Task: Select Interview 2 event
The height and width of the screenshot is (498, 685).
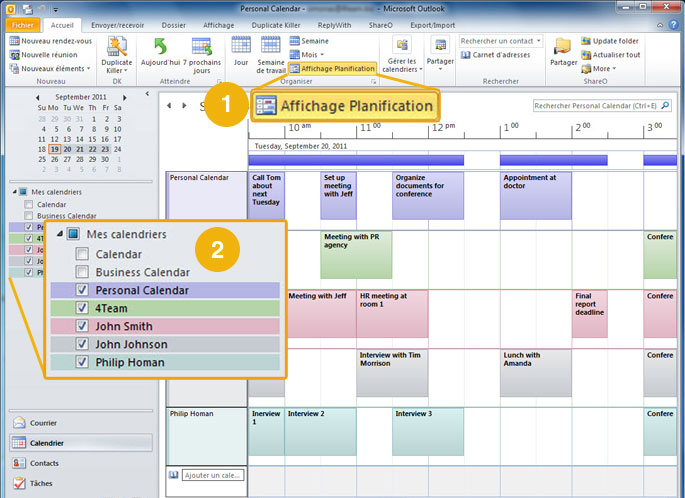Action: tap(320, 432)
